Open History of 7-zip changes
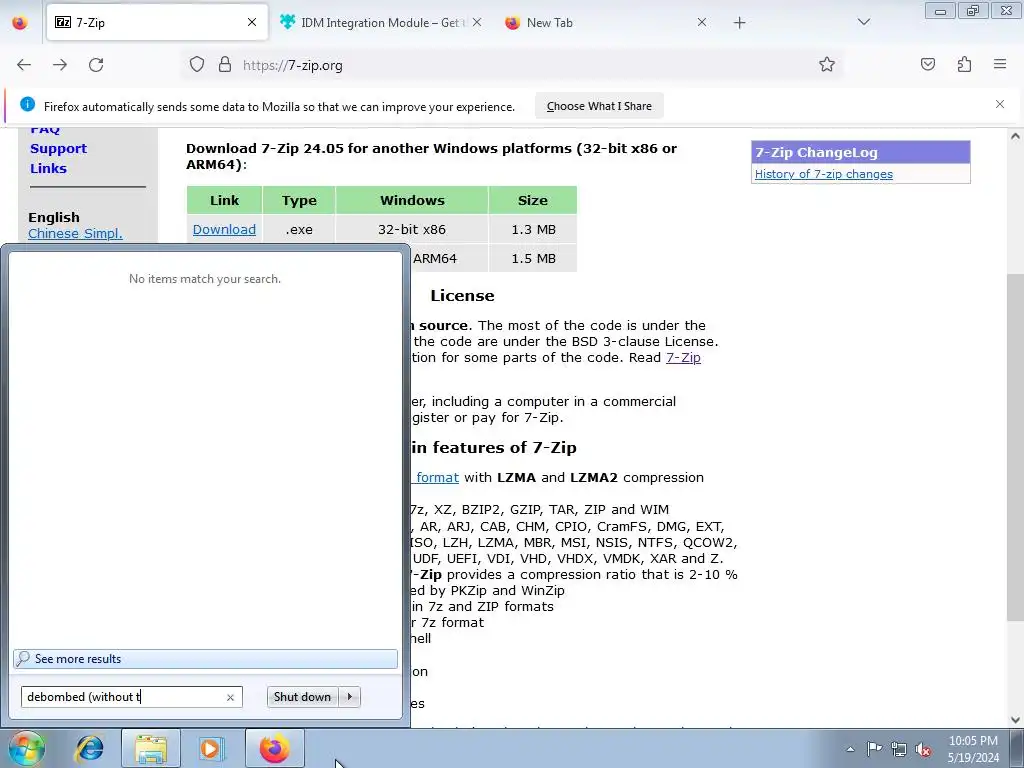Viewport: 1024px width, 768px height. [824, 174]
